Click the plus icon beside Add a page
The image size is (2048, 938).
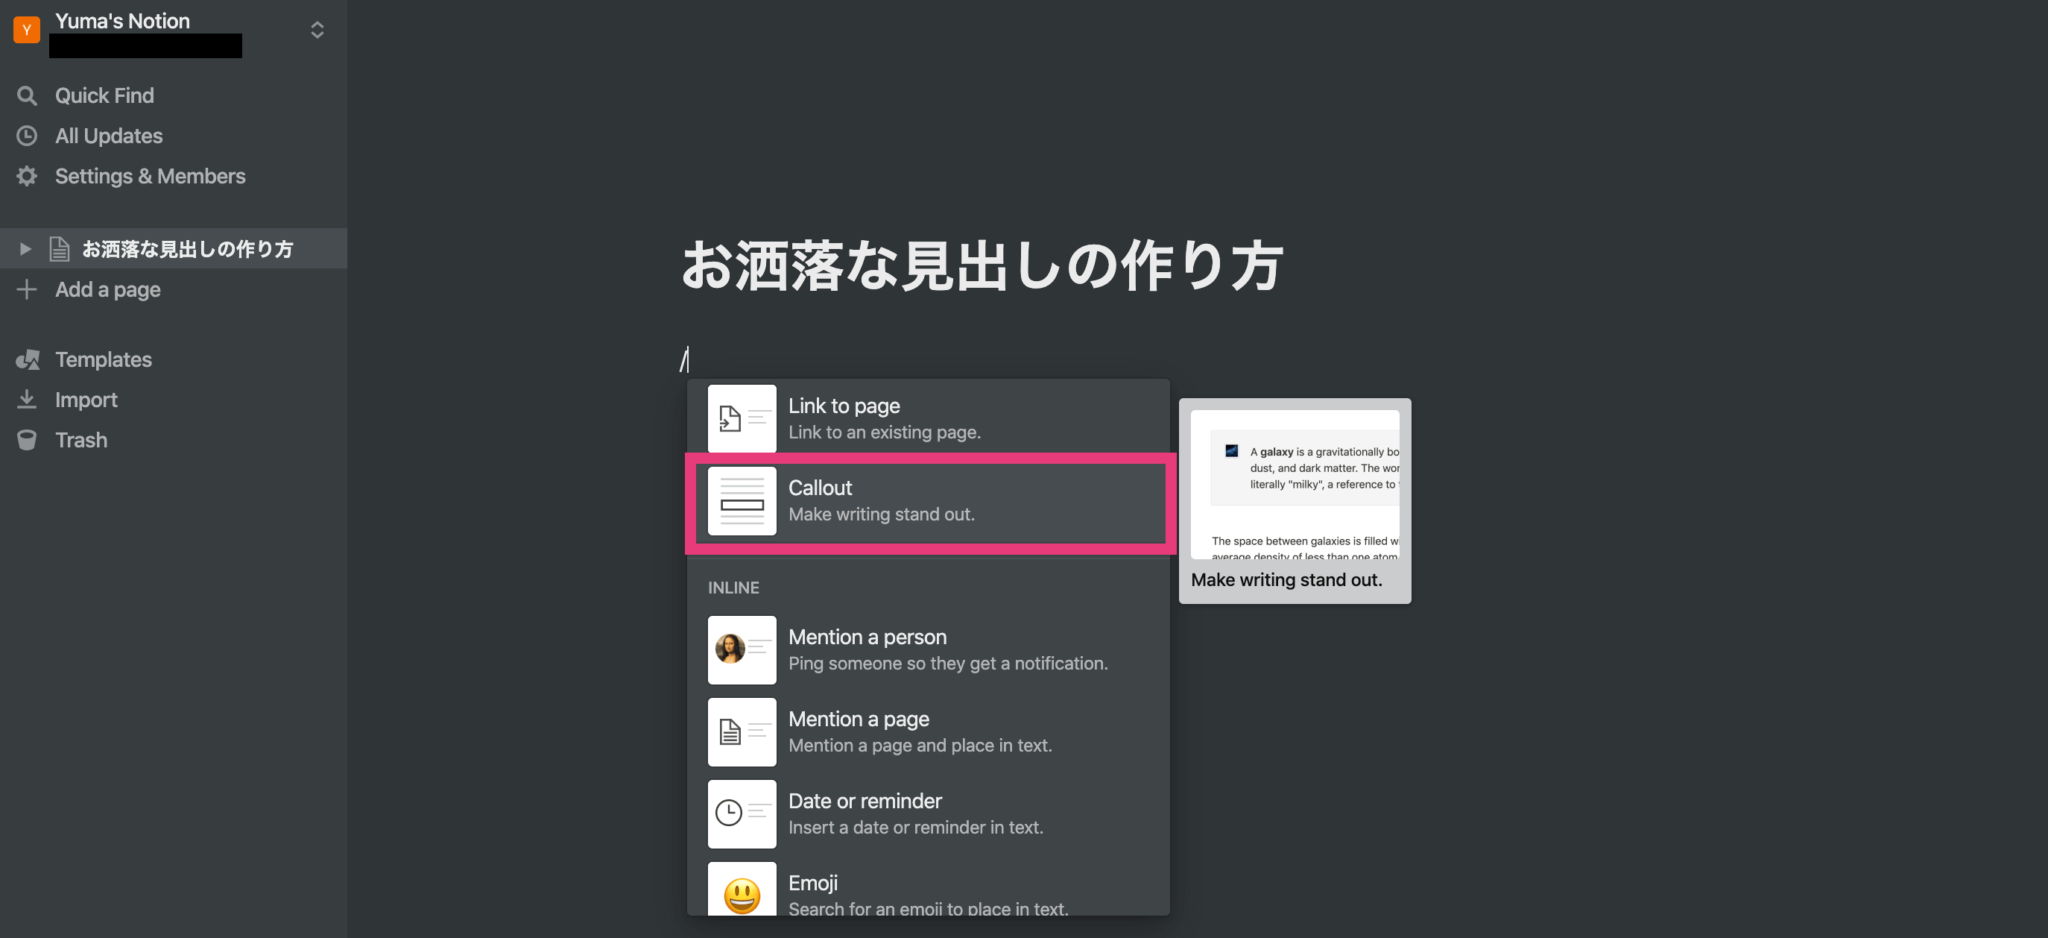coord(27,289)
